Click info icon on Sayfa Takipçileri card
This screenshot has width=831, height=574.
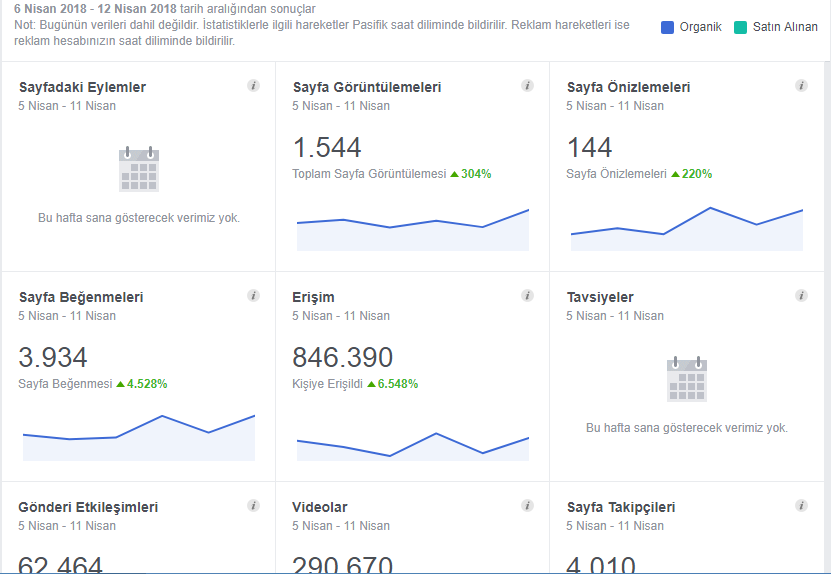point(801,506)
